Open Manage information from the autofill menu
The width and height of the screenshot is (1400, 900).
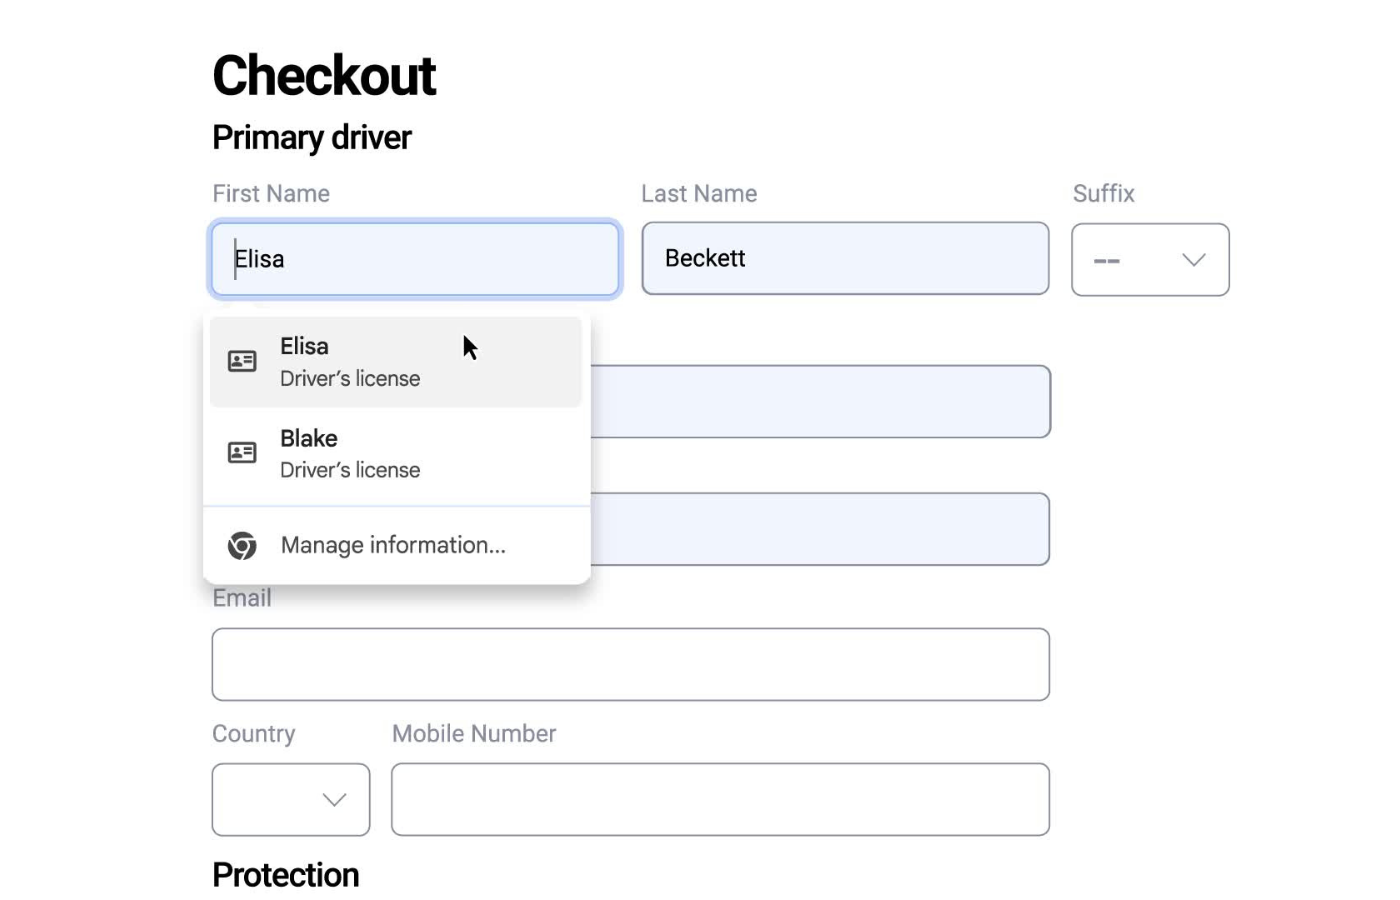[392, 545]
